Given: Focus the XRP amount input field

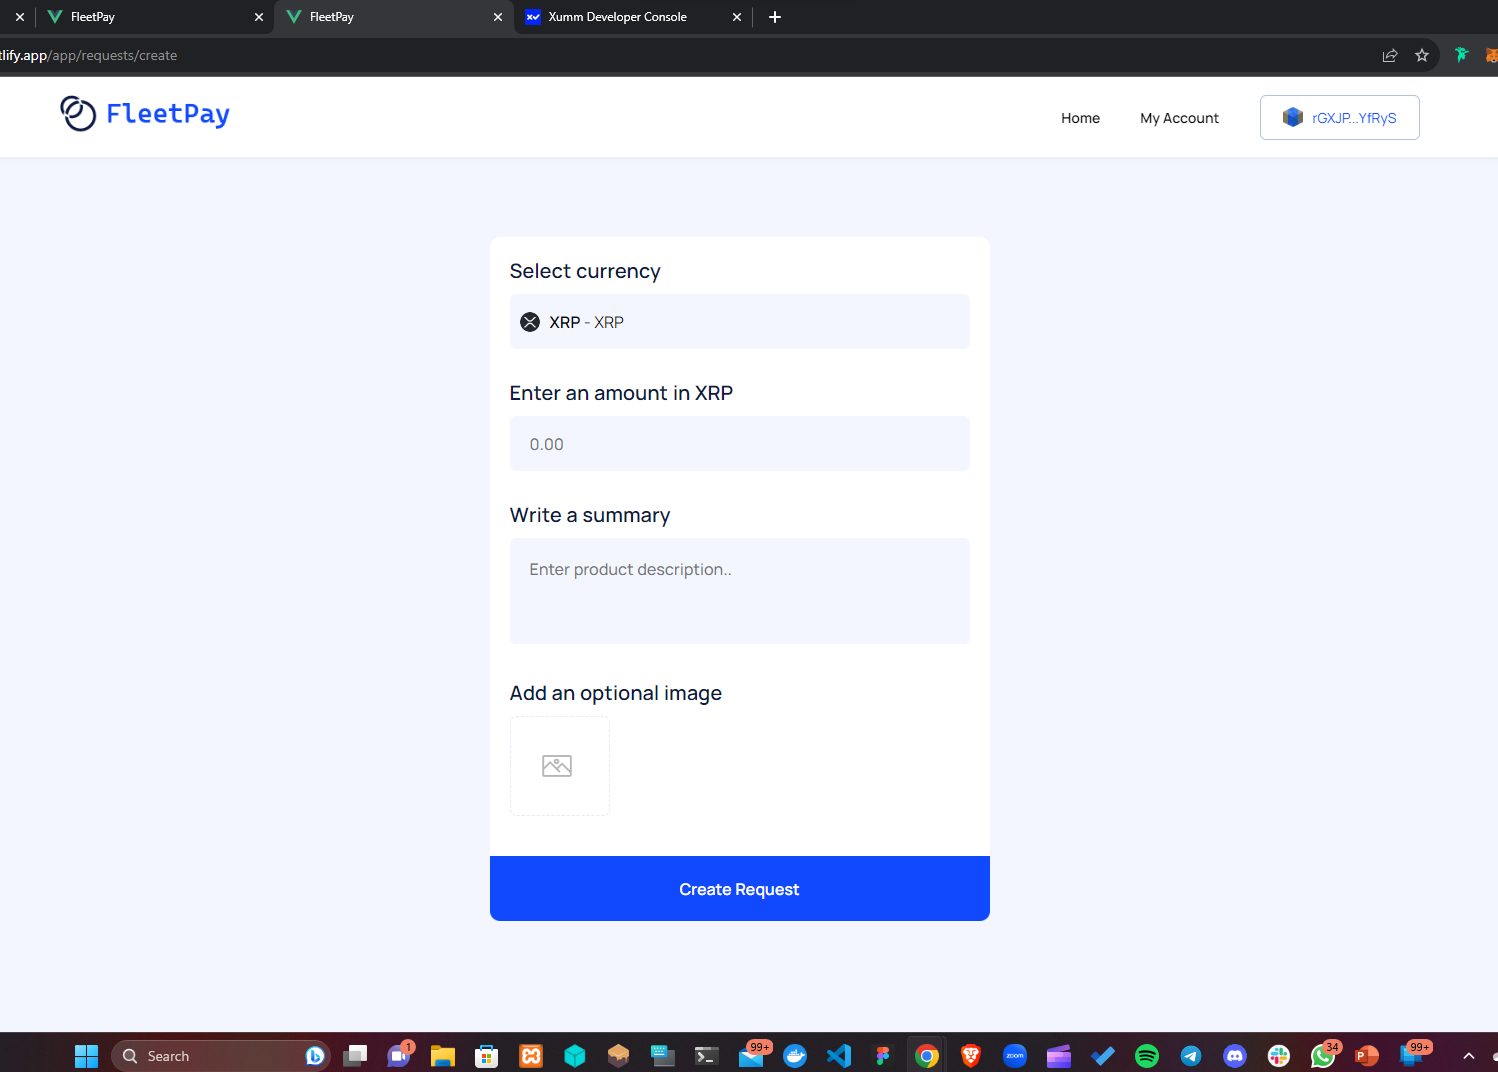Looking at the screenshot, I should 739,444.
